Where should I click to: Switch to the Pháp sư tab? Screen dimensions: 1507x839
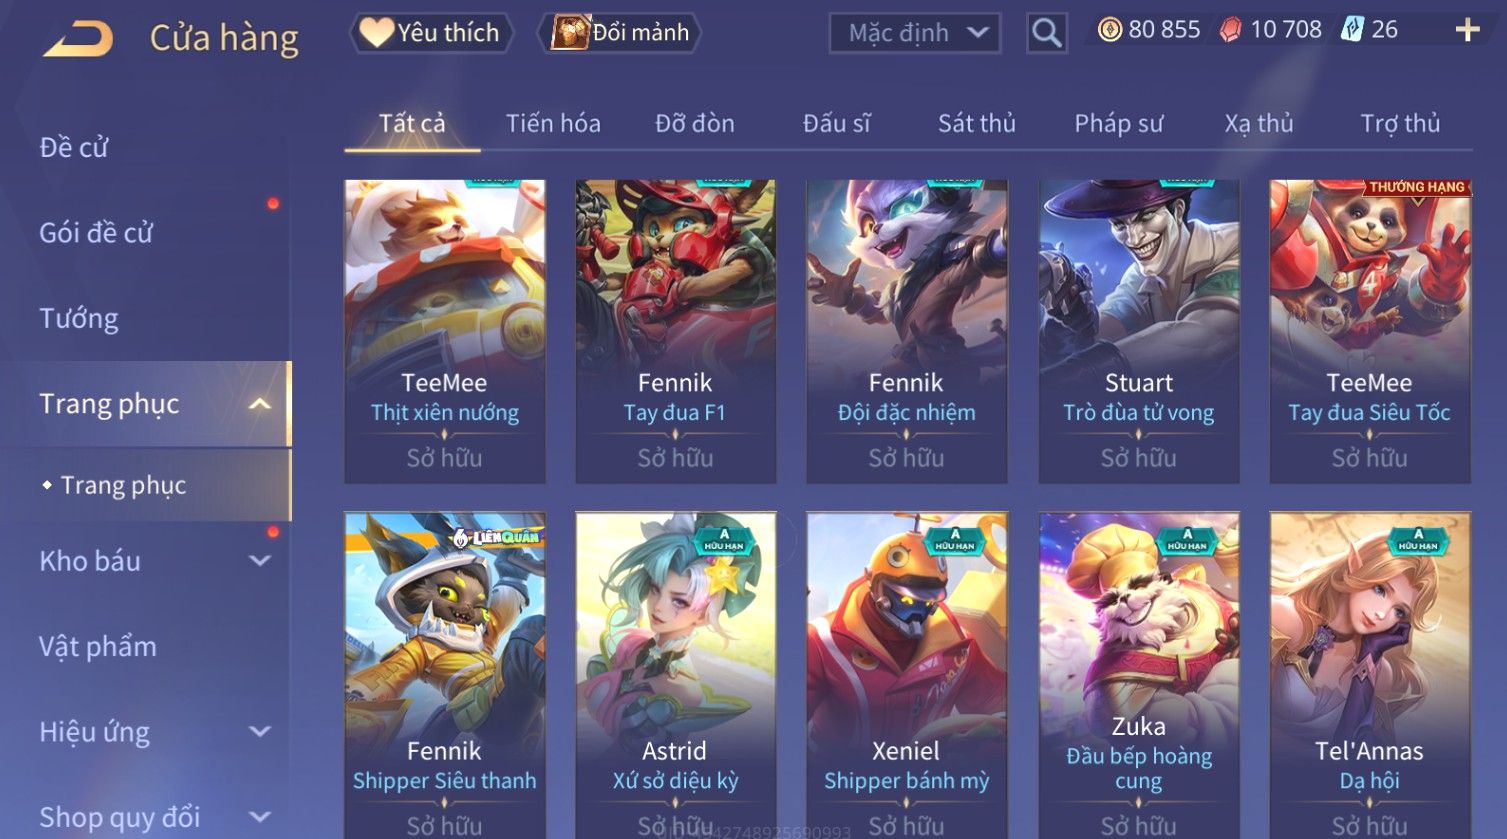(x=1118, y=123)
